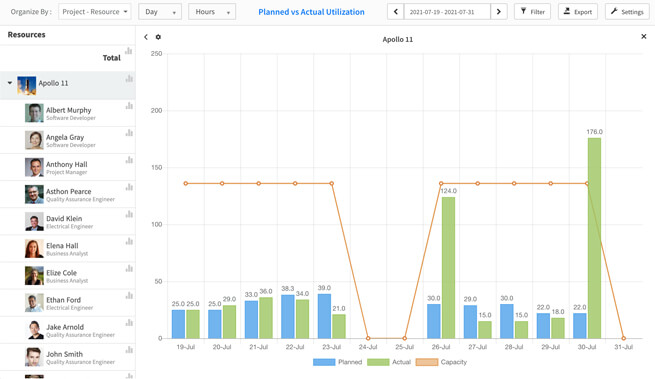Show bar chart icon for Angela Gray
Screen dimensions: 655x379
tap(129, 133)
